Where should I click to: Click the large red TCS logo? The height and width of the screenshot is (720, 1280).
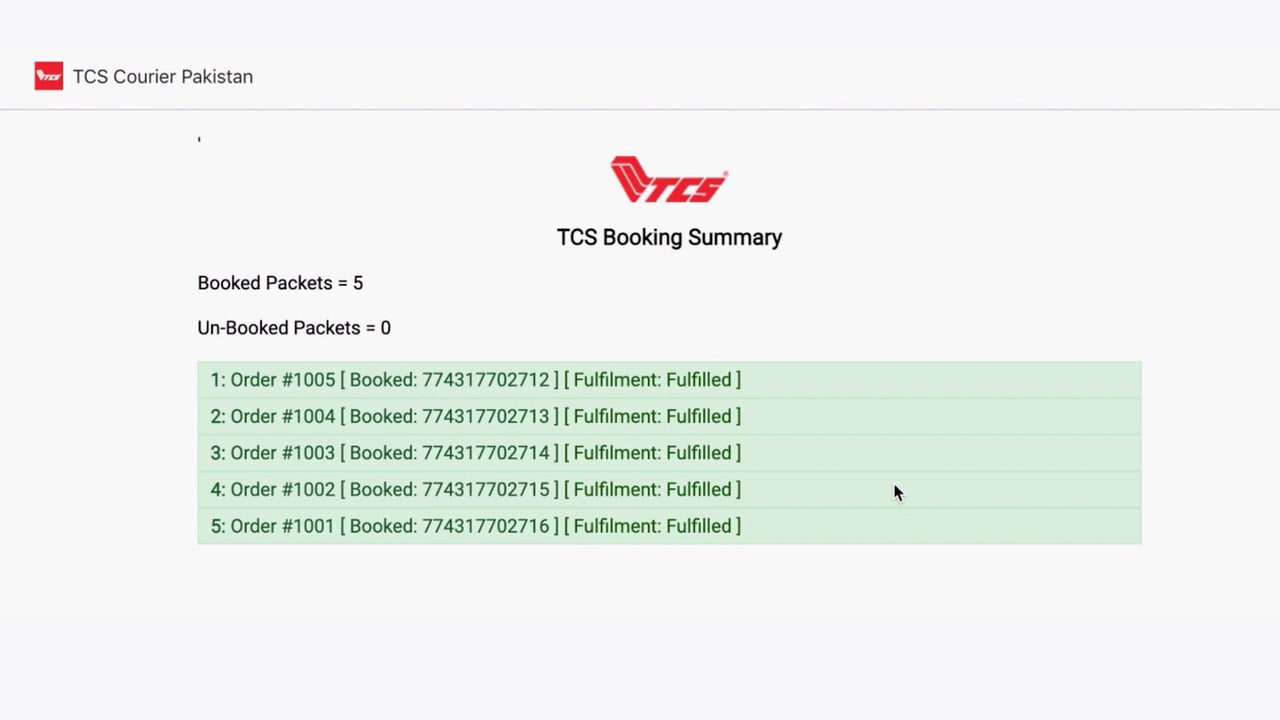pos(669,180)
